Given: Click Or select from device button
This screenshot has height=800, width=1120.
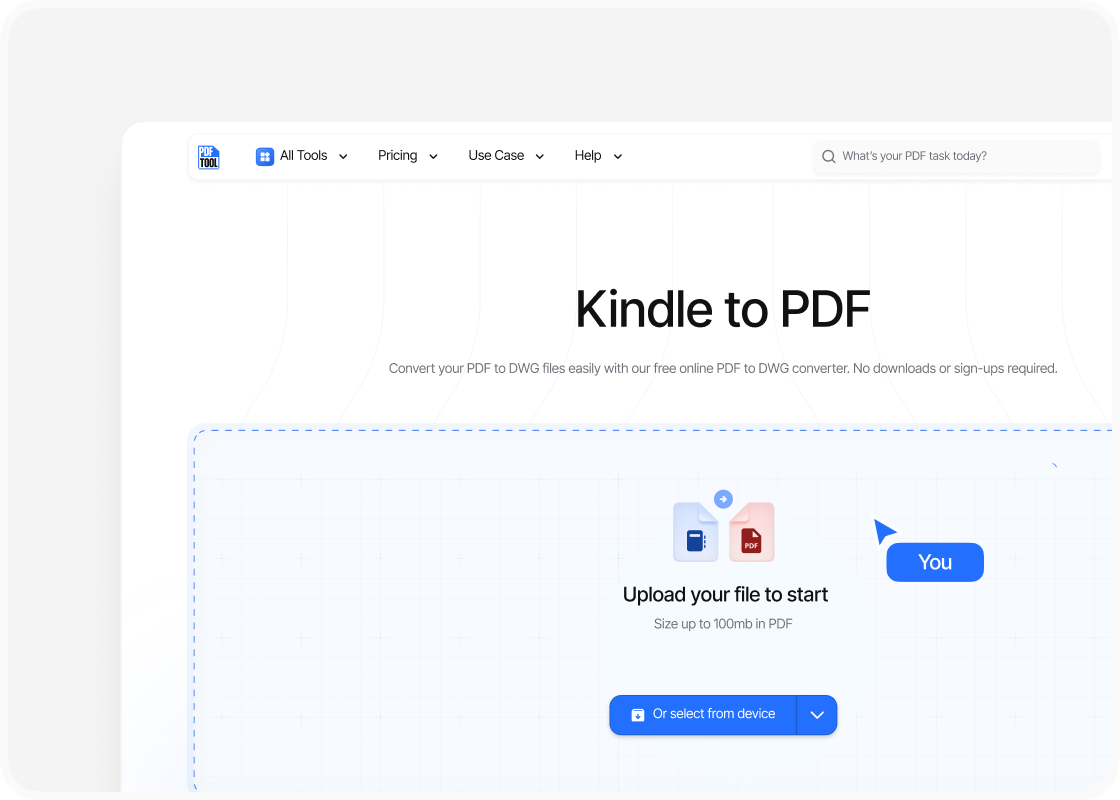Looking at the screenshot, I should tap(703, 714).
